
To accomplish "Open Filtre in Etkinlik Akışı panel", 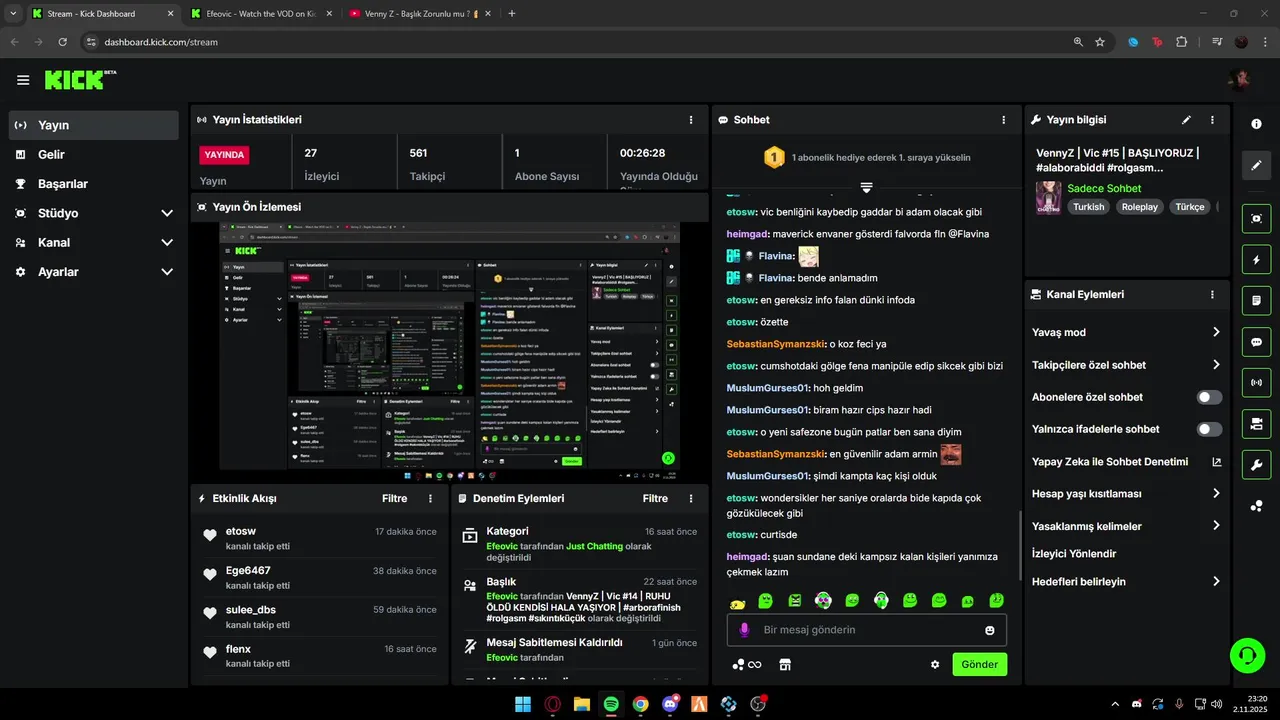I will pos(394,498).
